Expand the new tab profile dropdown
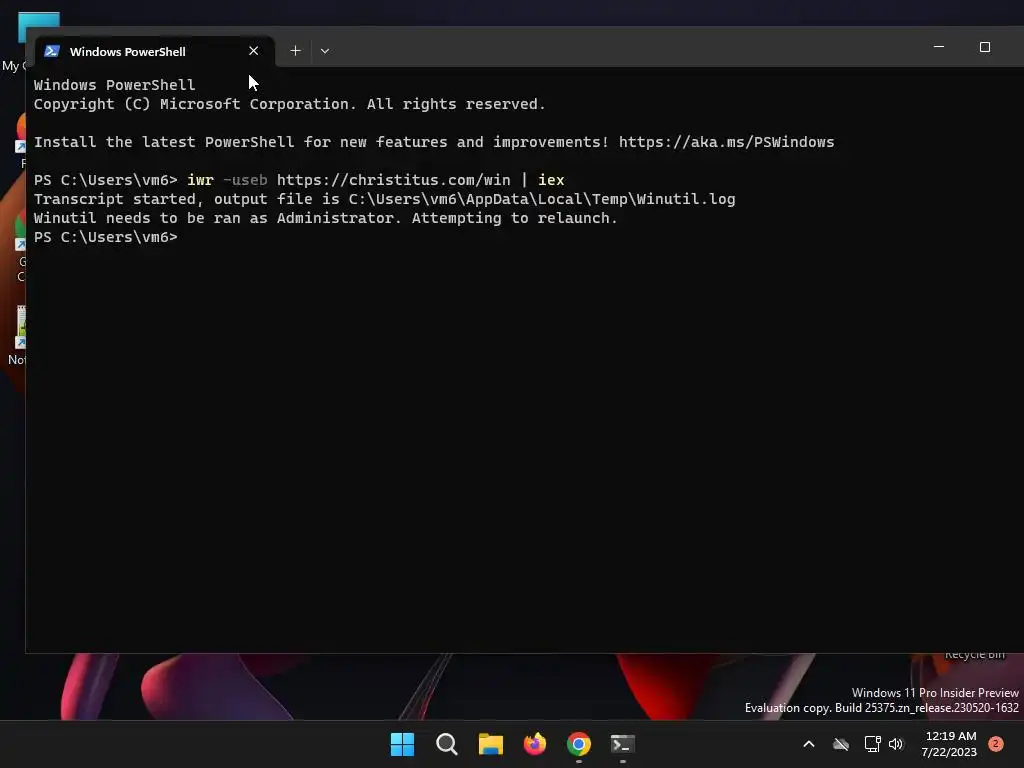 [x=325, y=51]
